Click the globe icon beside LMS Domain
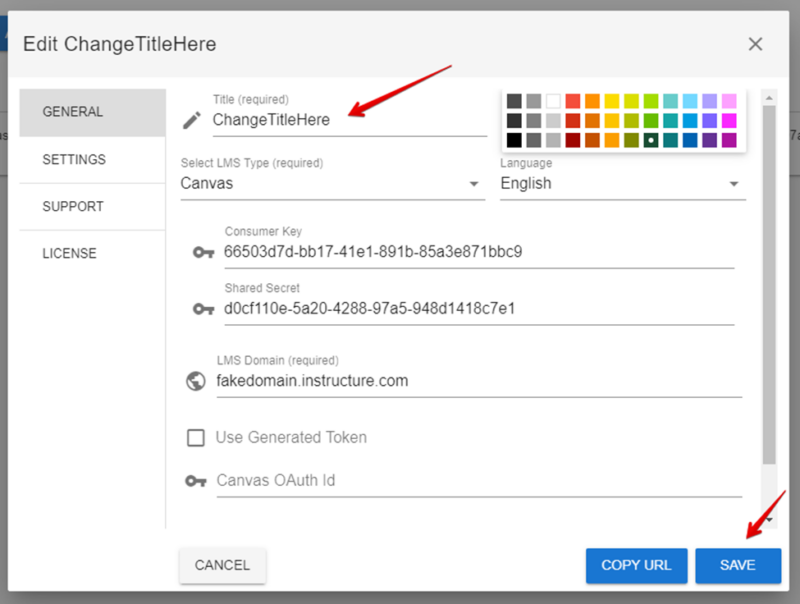 pyautogui.click(x=196, y=381)
